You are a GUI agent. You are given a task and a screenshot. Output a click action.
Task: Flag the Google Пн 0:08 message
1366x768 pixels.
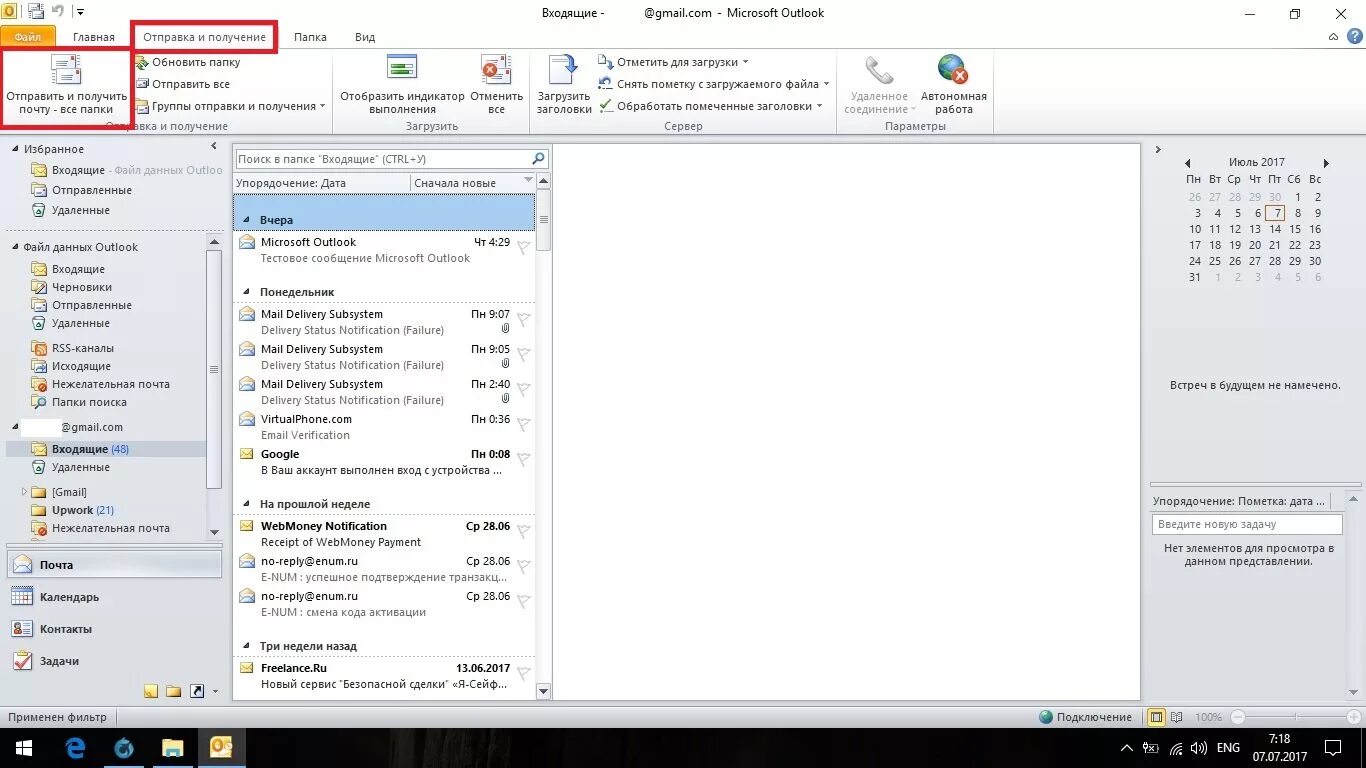click(x=523, y=460)
